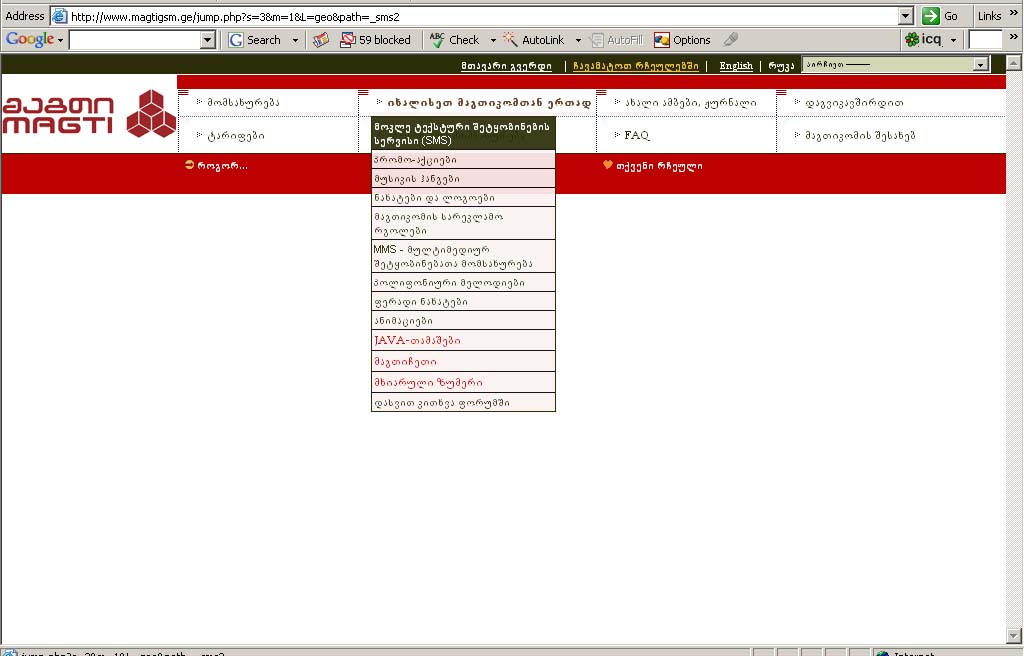Click the English language link
Viewport: 1024px width, 656px height.
click(736, 66)
